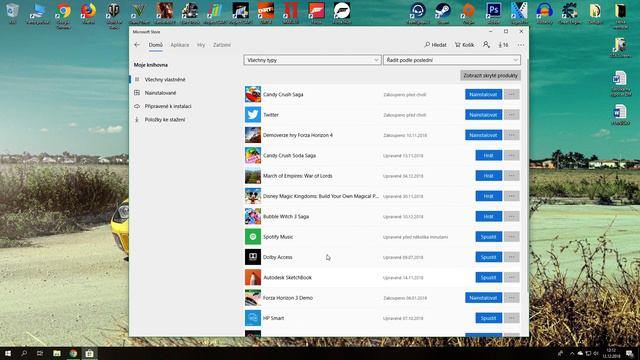Select Všechny vlastněné in the sidebar
This screenshot has width=640, height=360.
(165, 80)
